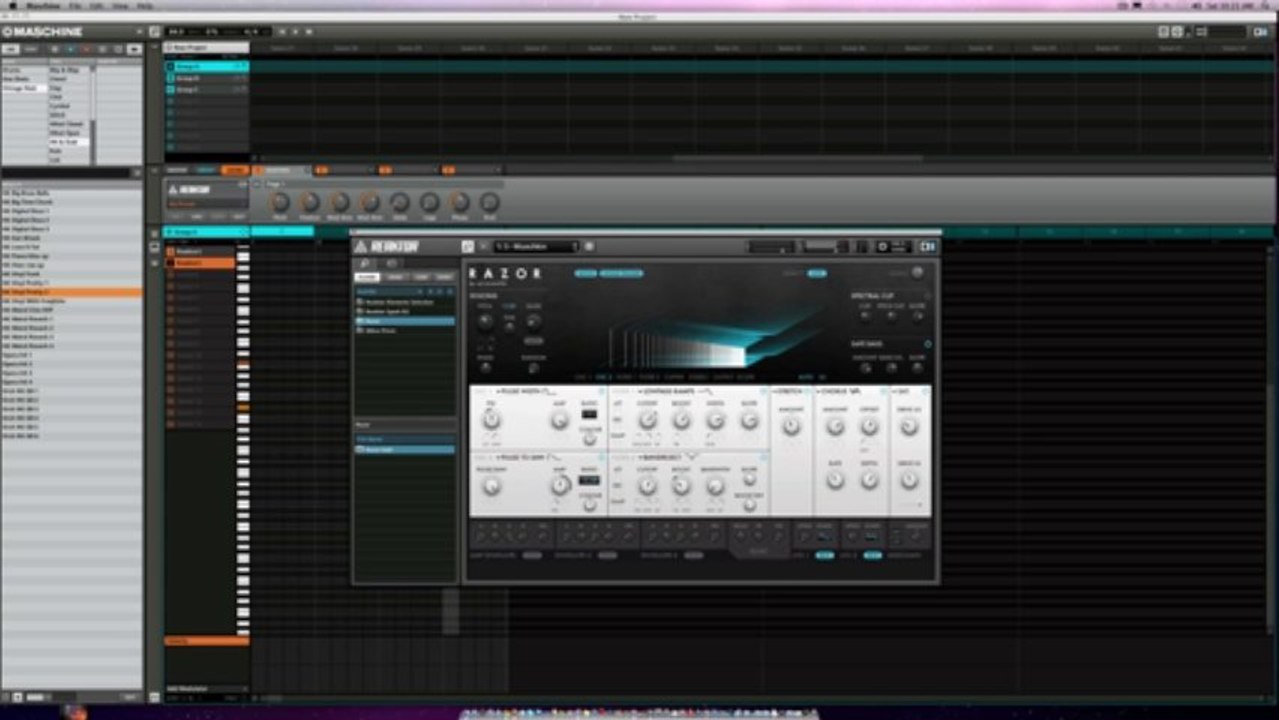Toggle power for the Lowpass Ramps filter
Viewport: 1279px width, 720px height.
tap(764, 392)
